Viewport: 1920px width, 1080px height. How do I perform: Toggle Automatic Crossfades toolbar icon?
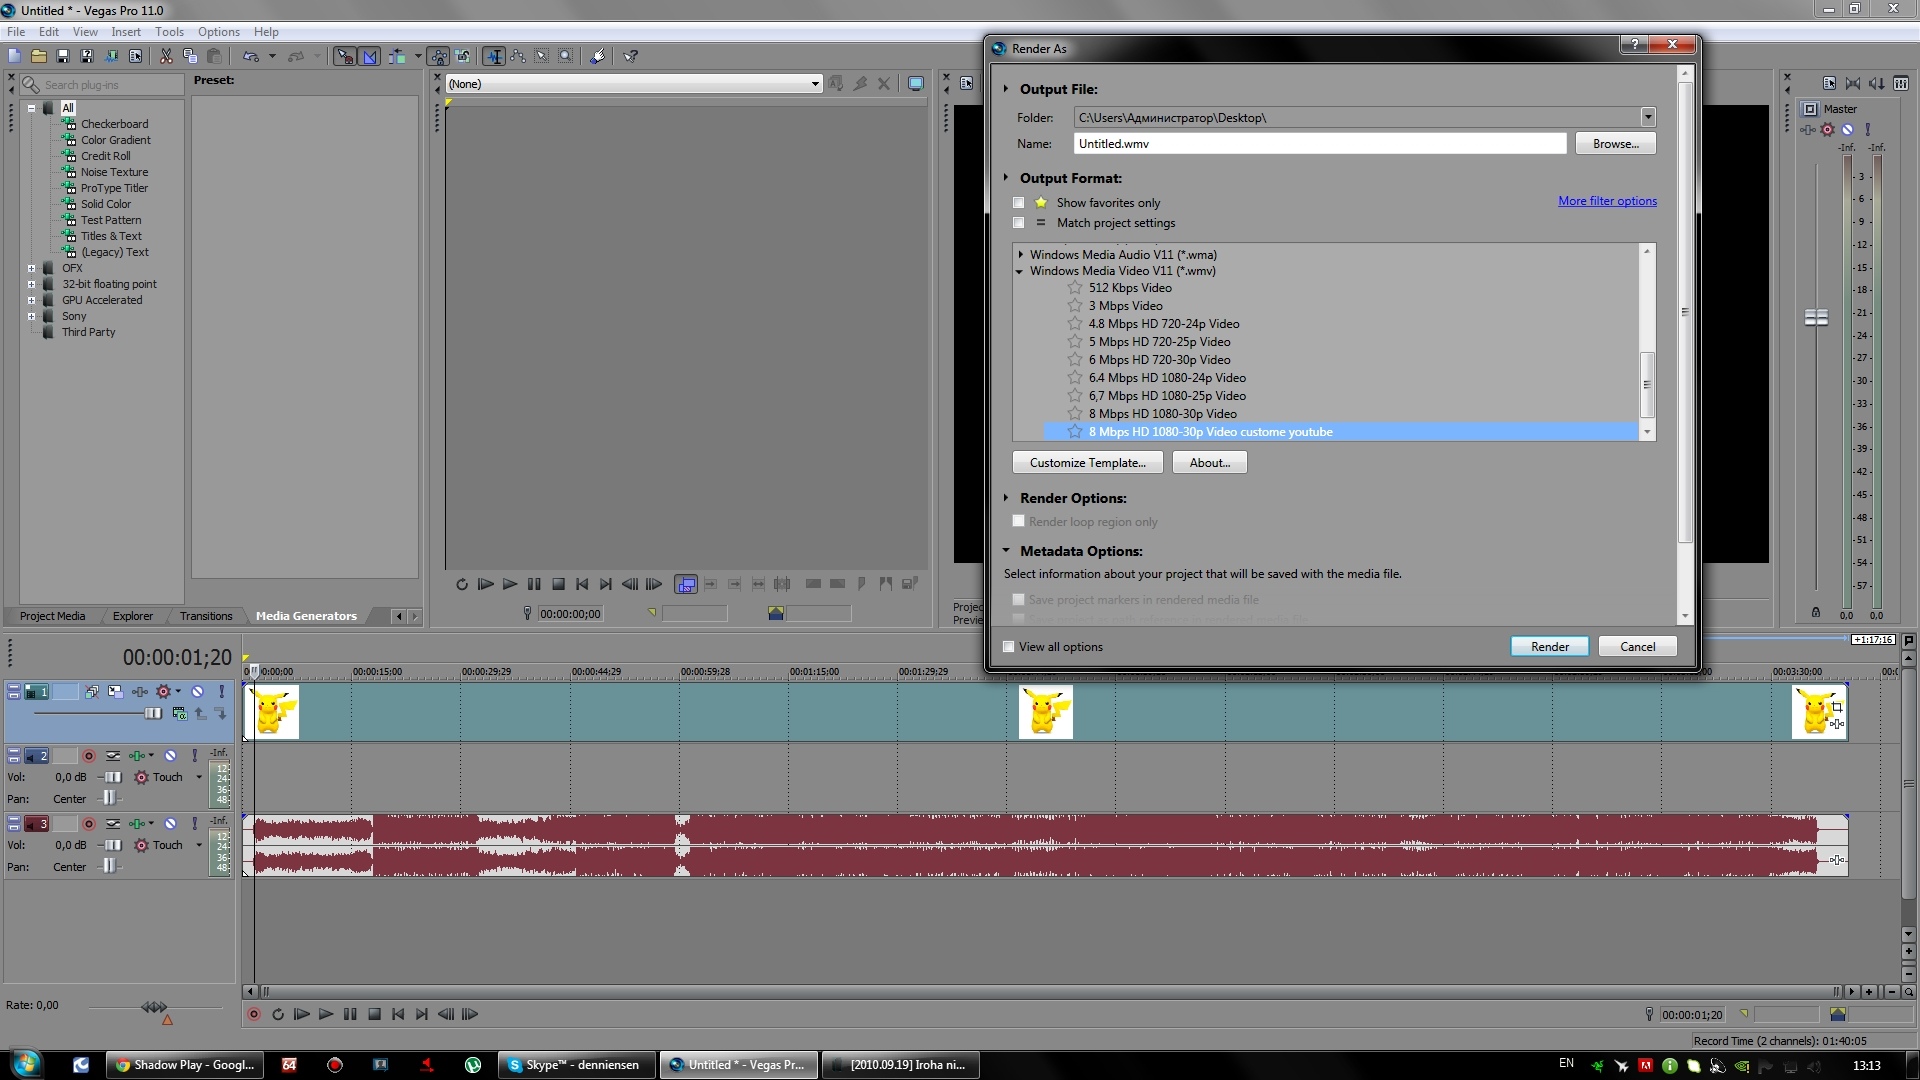tap(370, 57)
